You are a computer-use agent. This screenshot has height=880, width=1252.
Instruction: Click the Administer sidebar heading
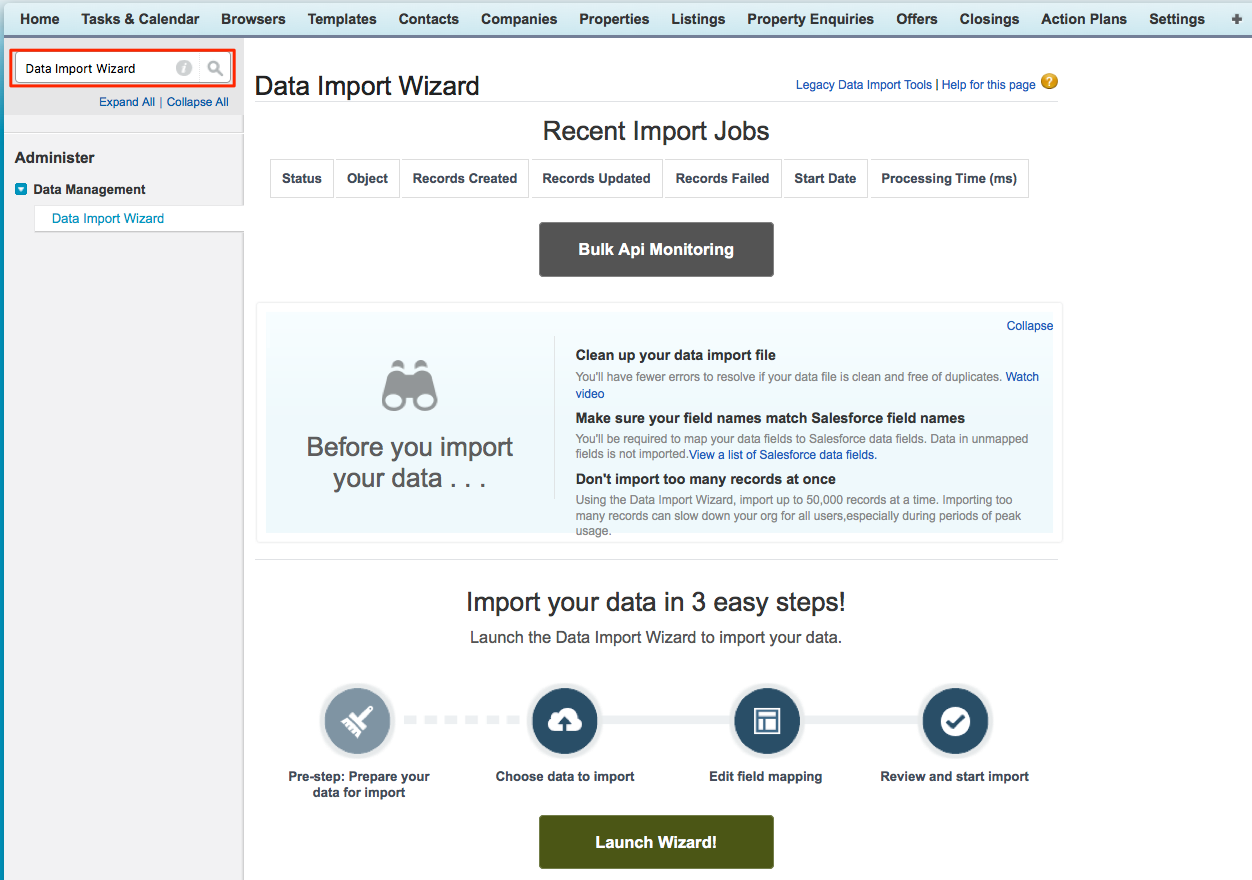click(x=55, y=158)
